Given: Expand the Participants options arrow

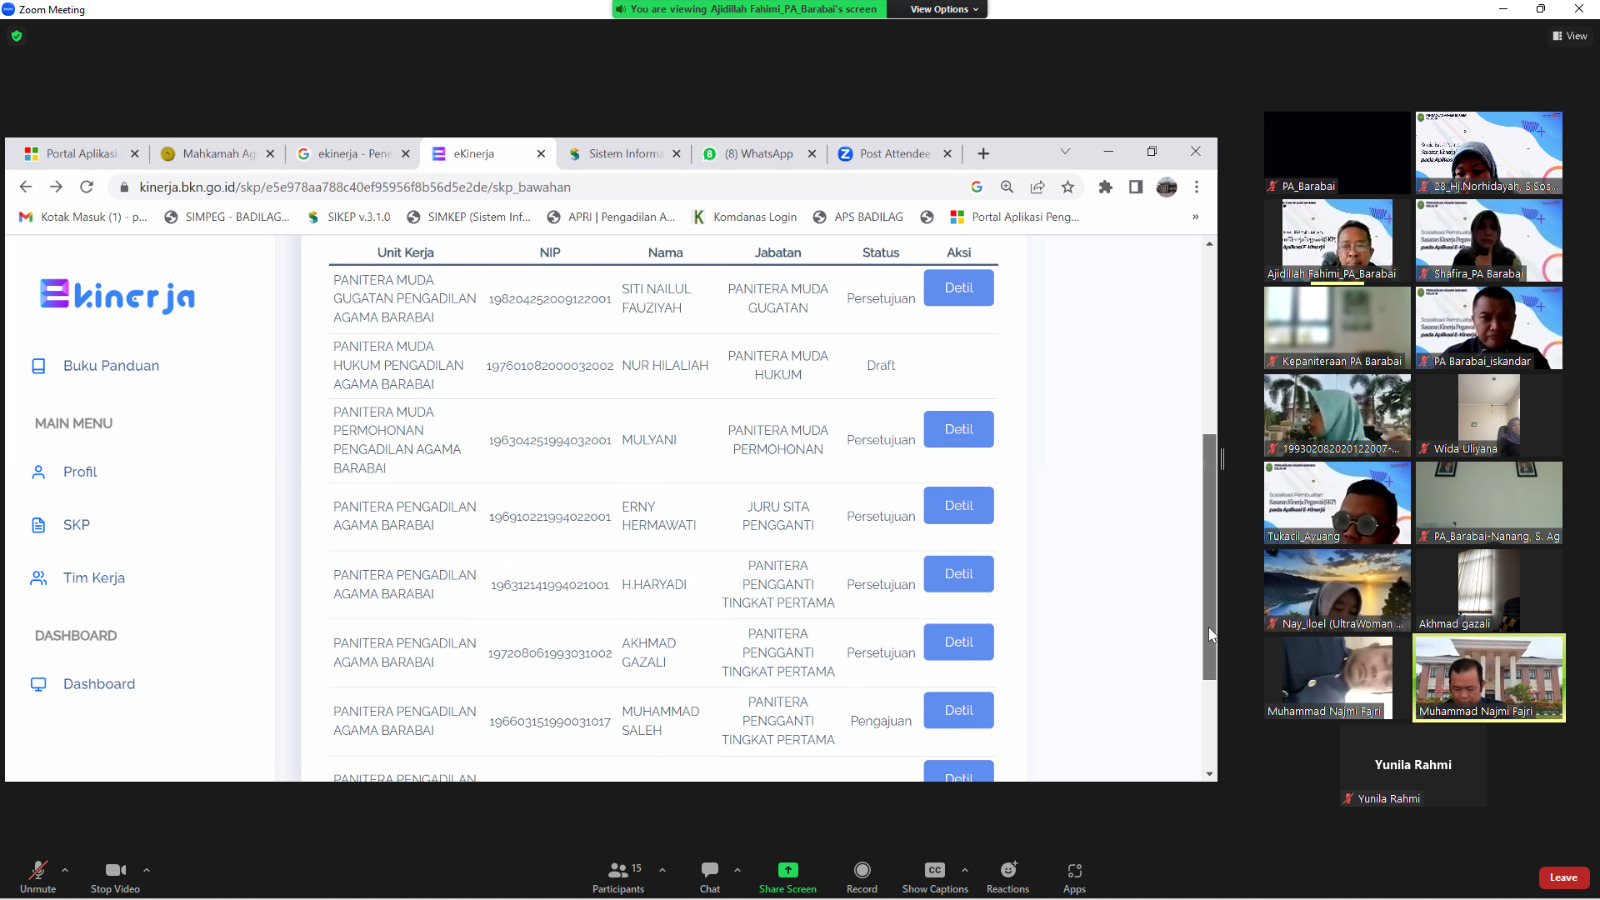Looking at the screenshot, I should pos(662,870).
